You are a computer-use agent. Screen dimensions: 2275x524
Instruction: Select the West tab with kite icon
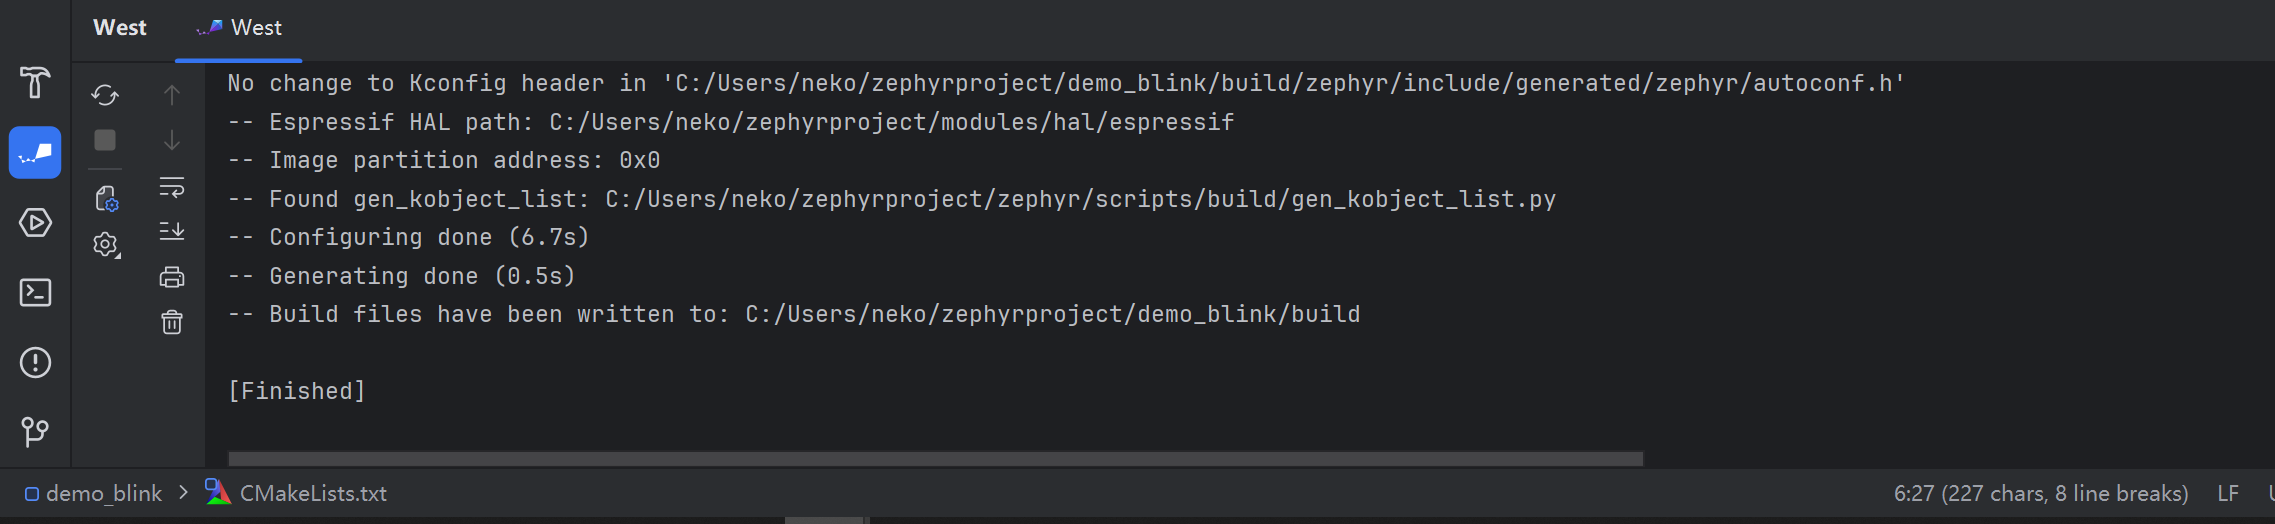click(241, 28)
